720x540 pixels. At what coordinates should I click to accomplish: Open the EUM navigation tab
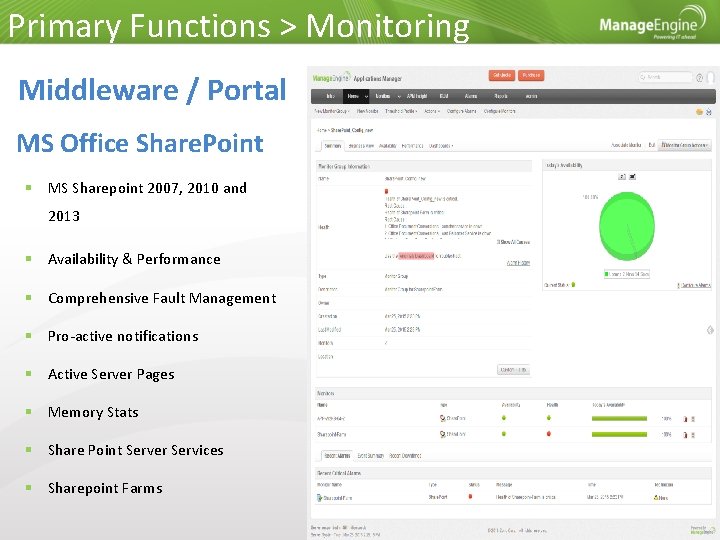pyautogui.click(x=444, y=96)
